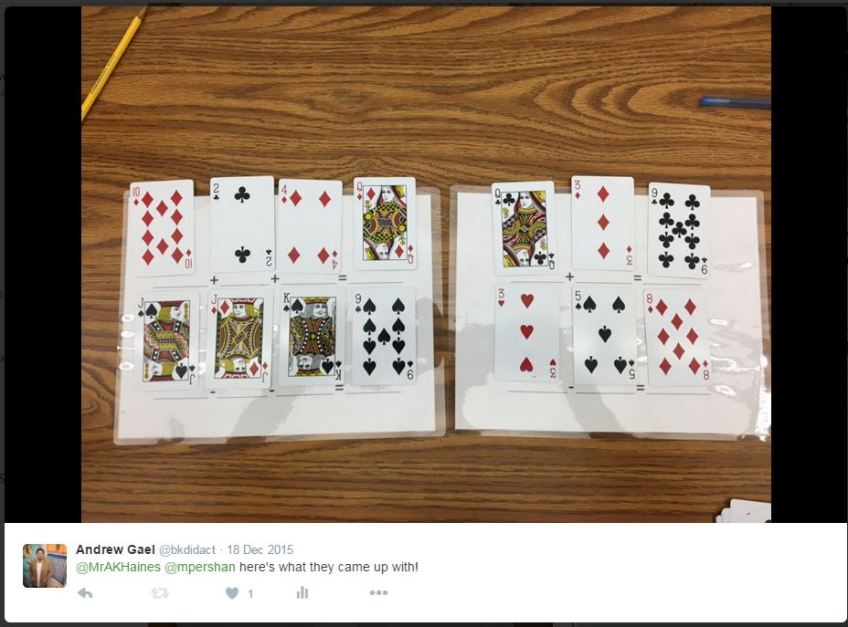Click the 8 of diamonds card in photo

(678, 336)
